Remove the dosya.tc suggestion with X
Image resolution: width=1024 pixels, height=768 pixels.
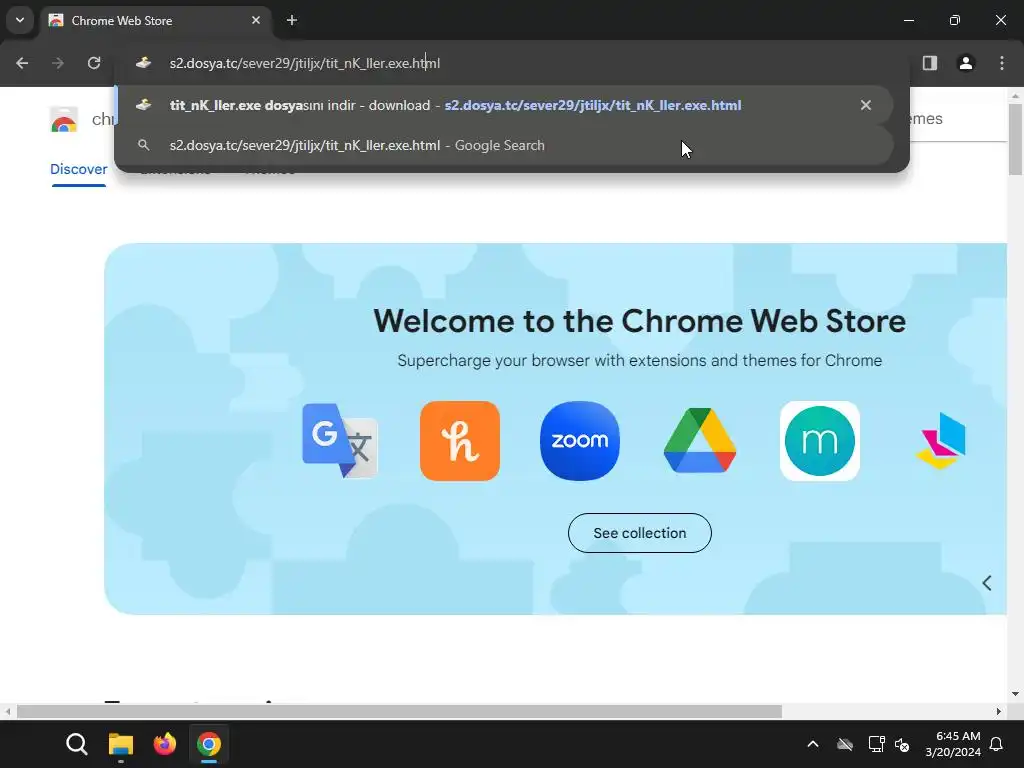866,105
